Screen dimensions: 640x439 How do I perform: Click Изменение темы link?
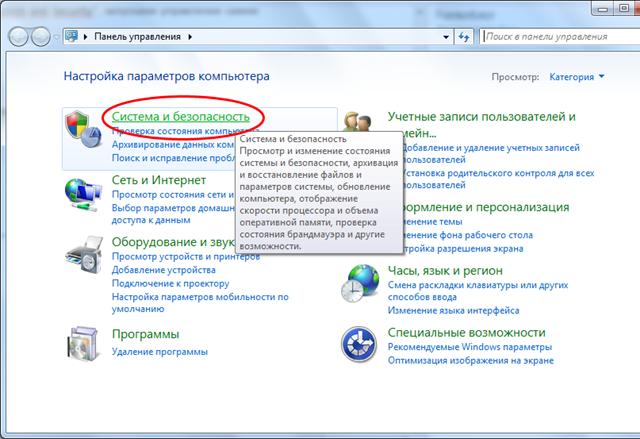pos(433,222)
